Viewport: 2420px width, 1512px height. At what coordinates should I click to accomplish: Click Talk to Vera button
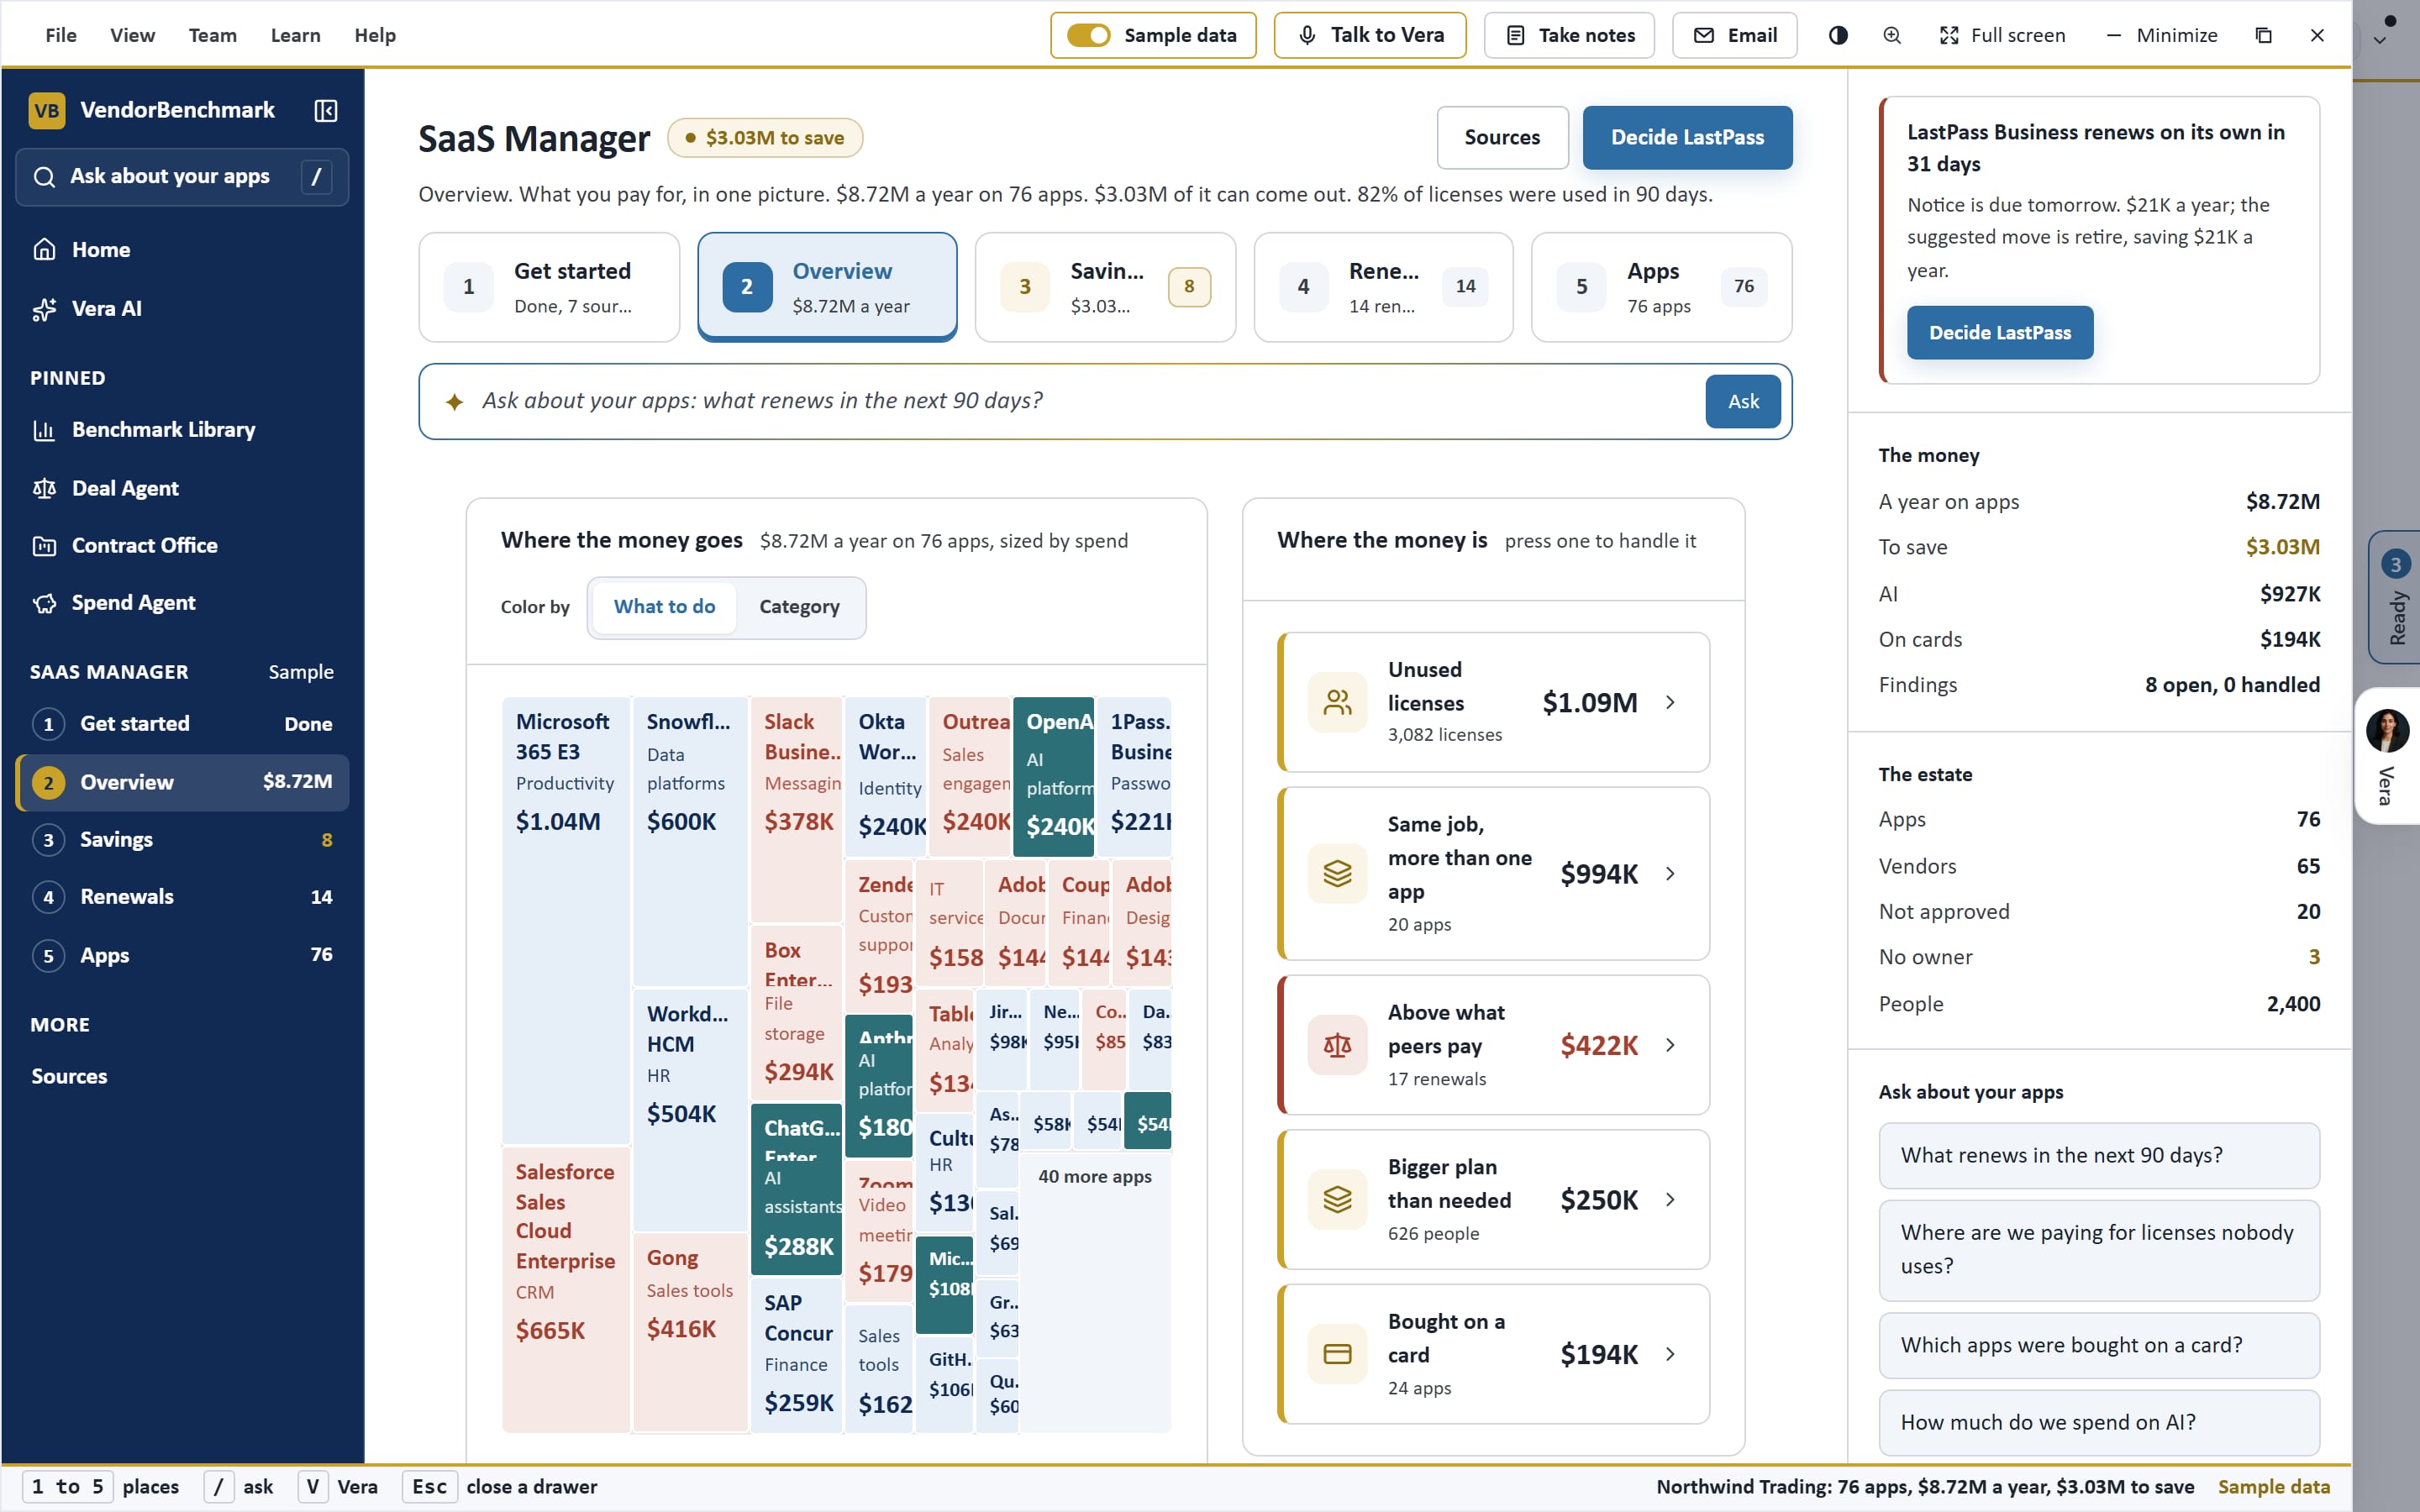coord(1370,35)
